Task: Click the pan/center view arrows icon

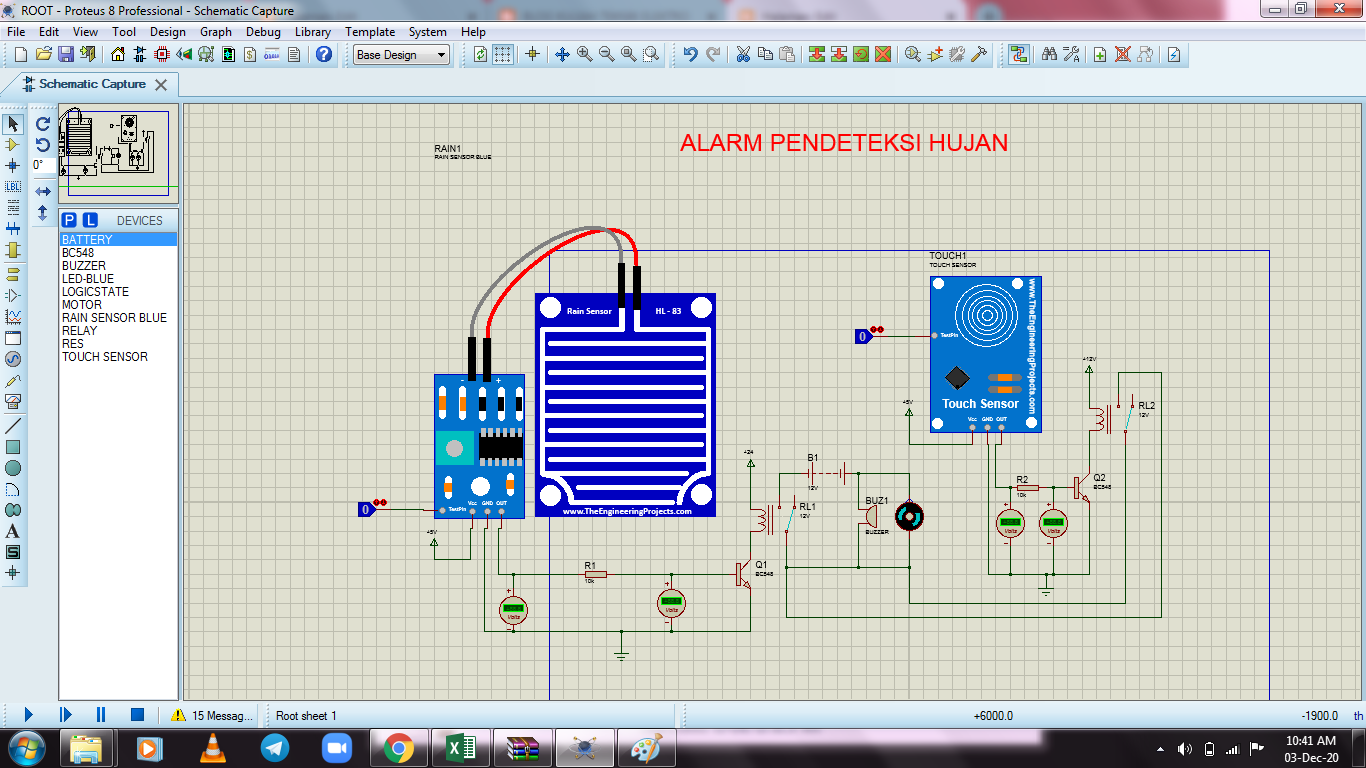Action: (562, 54)
